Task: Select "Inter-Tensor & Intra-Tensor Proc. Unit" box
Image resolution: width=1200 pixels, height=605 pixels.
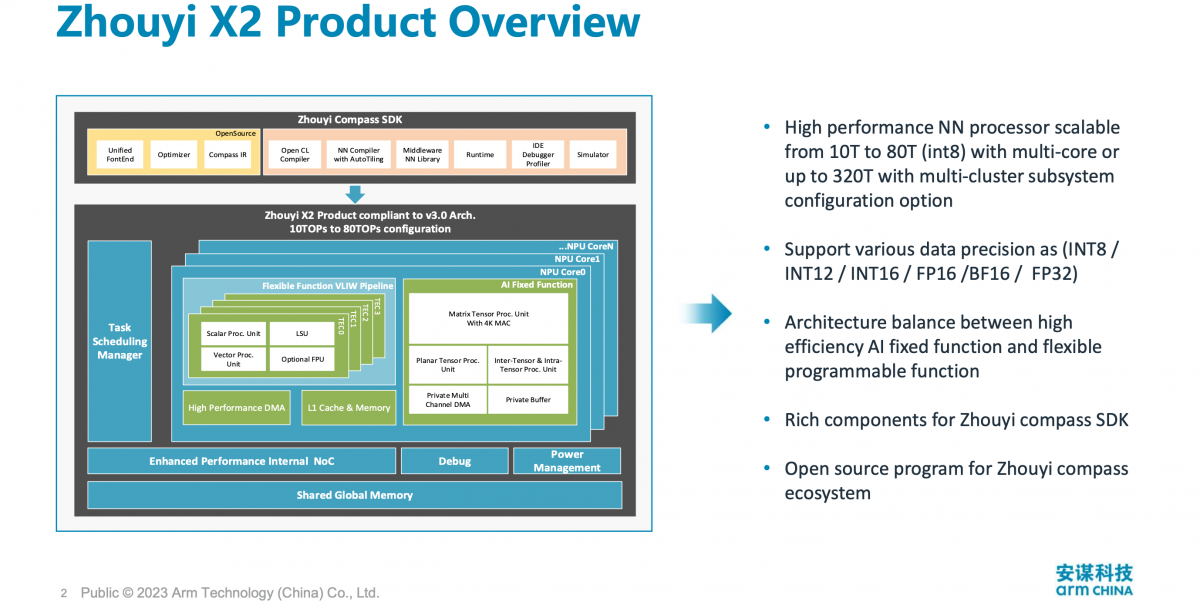Action: (528, 365)
